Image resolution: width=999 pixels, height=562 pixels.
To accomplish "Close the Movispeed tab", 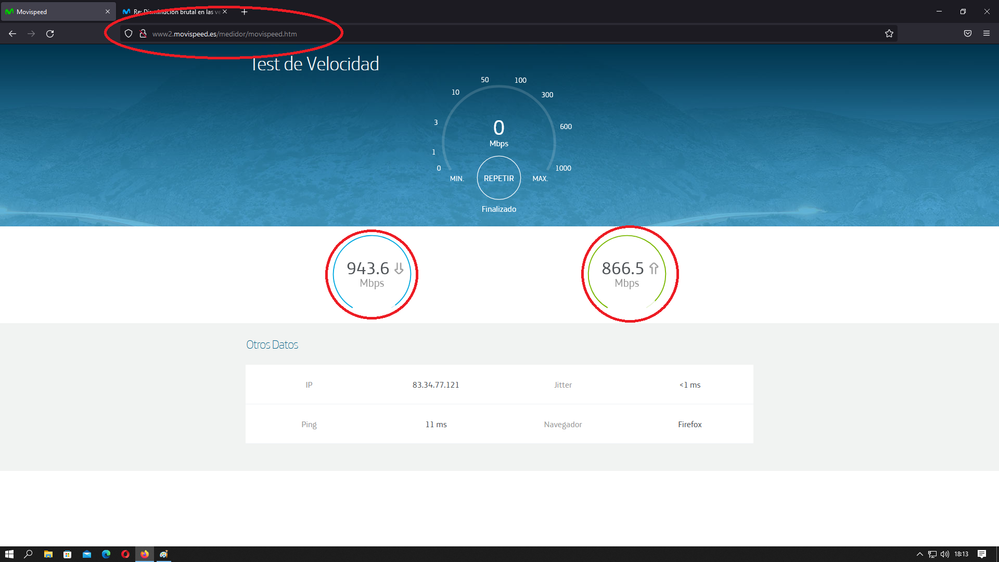I will [x=107, y=11].
